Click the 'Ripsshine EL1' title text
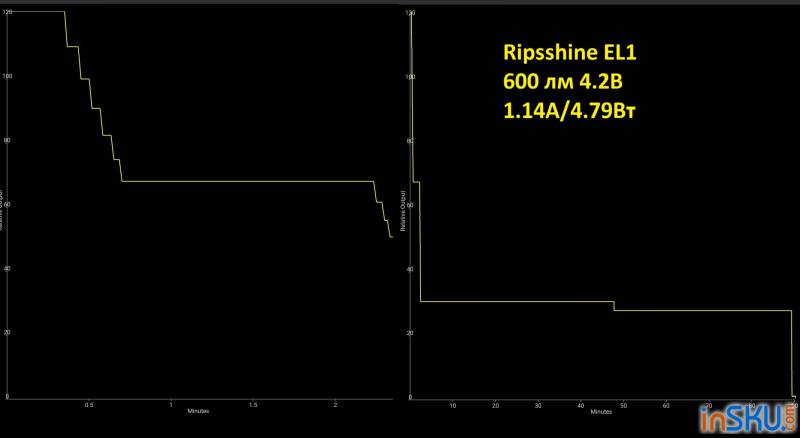Image resolution: width=800 pixels, height=438 pixels. click(x=570, y=53)
